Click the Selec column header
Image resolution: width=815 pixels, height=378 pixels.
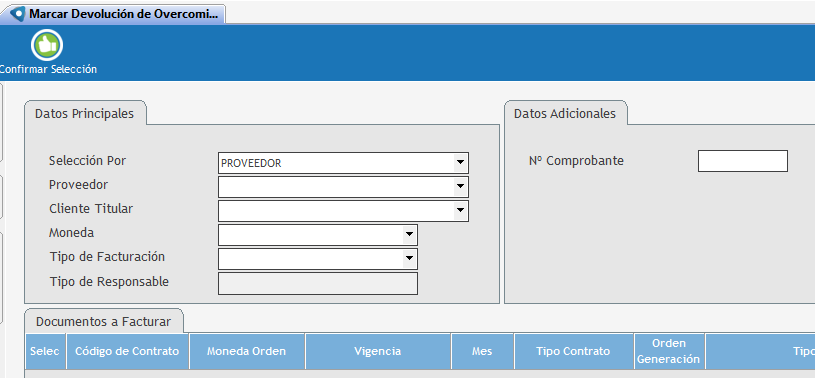point(45,351)
